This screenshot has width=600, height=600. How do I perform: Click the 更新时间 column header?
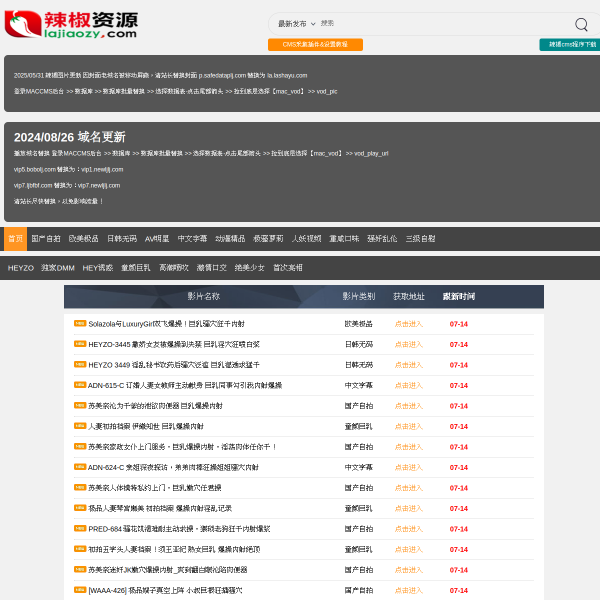coord(459,296)
